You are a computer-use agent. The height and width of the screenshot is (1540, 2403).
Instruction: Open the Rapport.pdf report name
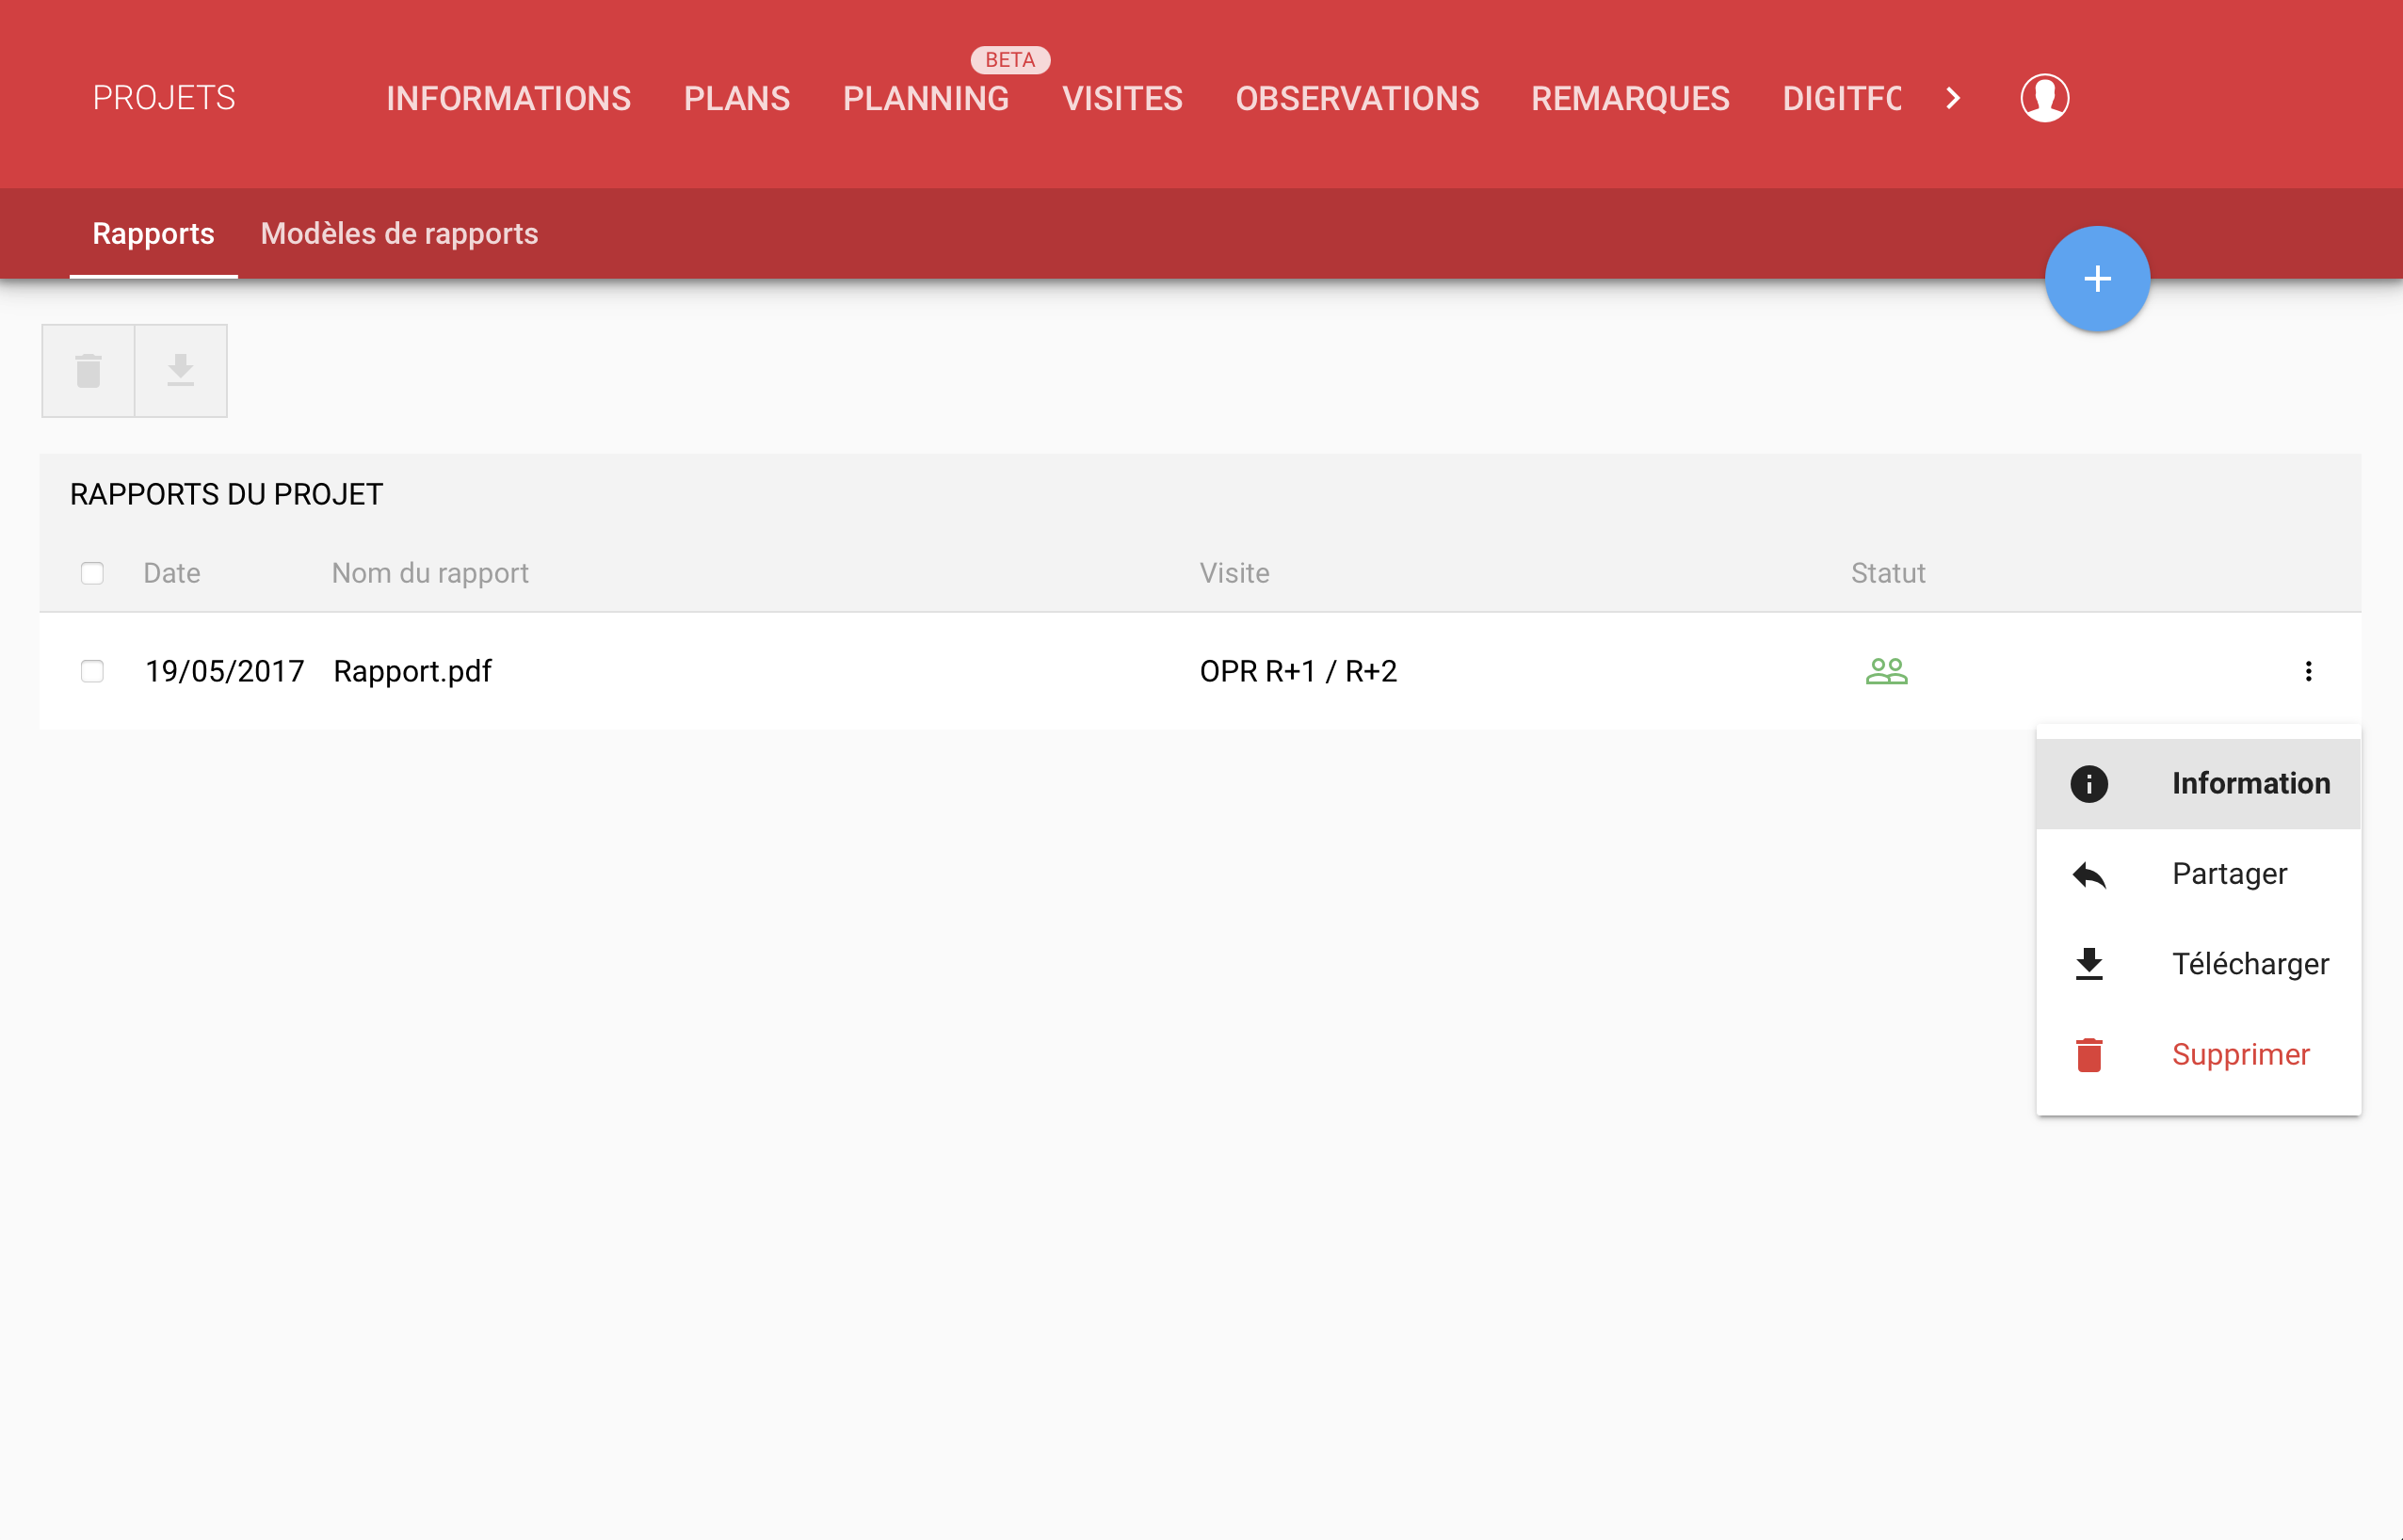(x=412, y=671)
